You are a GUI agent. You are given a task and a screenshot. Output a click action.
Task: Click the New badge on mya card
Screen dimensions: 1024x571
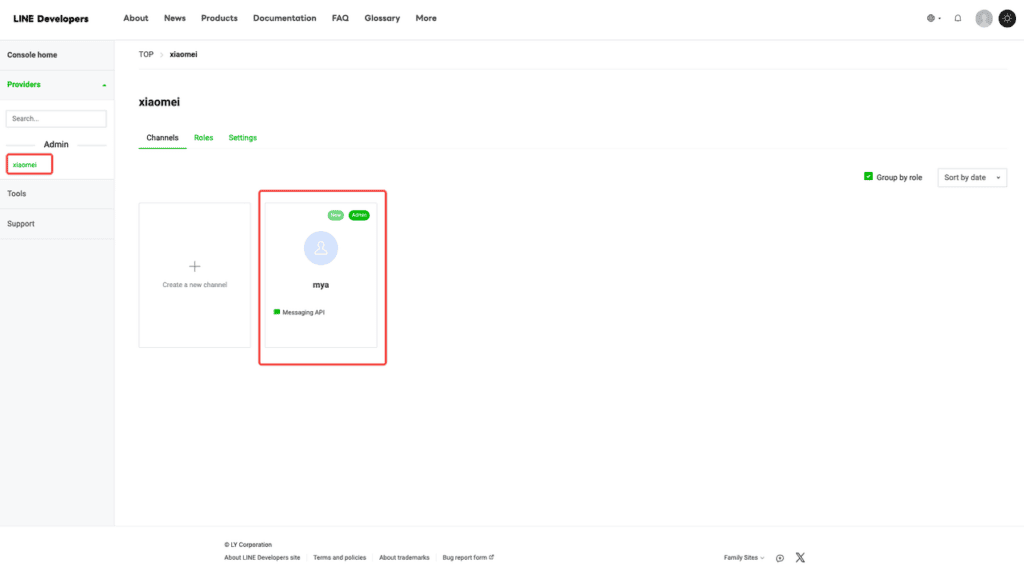click(336, 215)
